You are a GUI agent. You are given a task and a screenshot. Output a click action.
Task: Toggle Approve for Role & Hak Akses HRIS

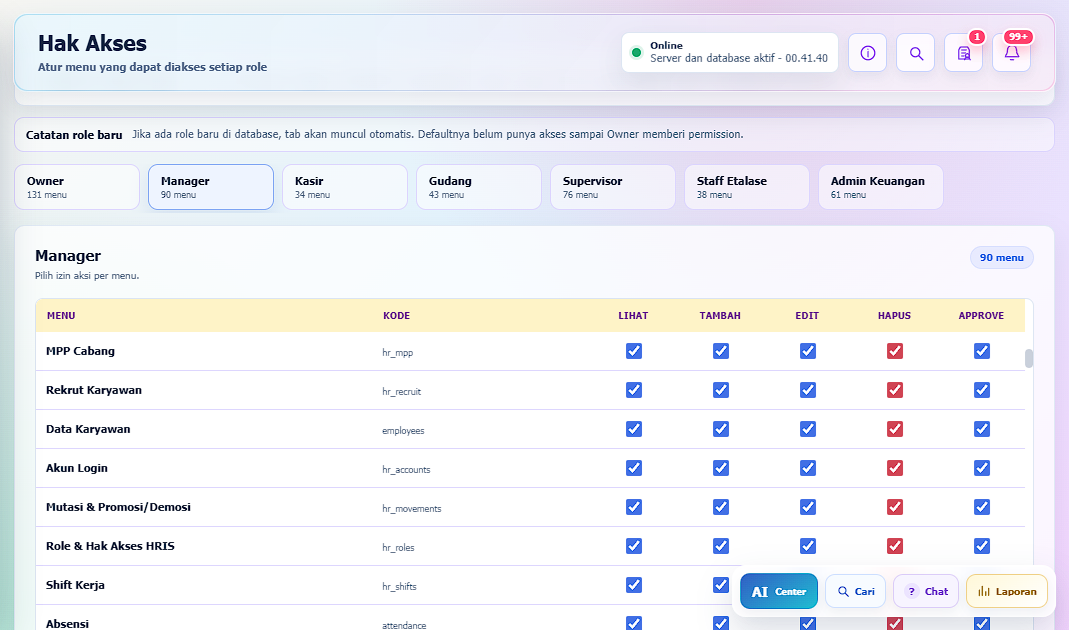pos(982,545)
